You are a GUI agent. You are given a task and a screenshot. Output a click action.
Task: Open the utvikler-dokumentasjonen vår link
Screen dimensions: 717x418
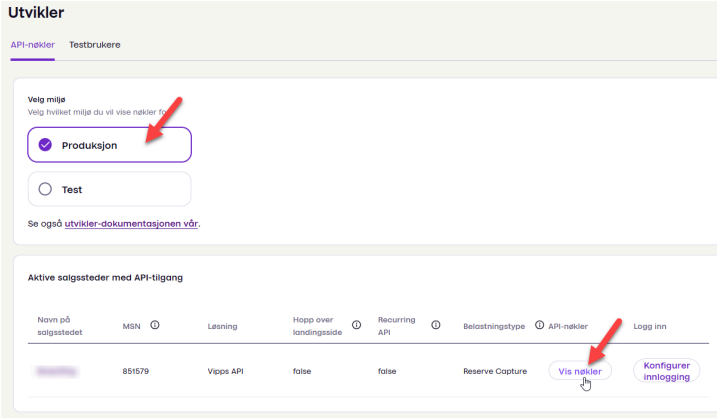[131, 223]
